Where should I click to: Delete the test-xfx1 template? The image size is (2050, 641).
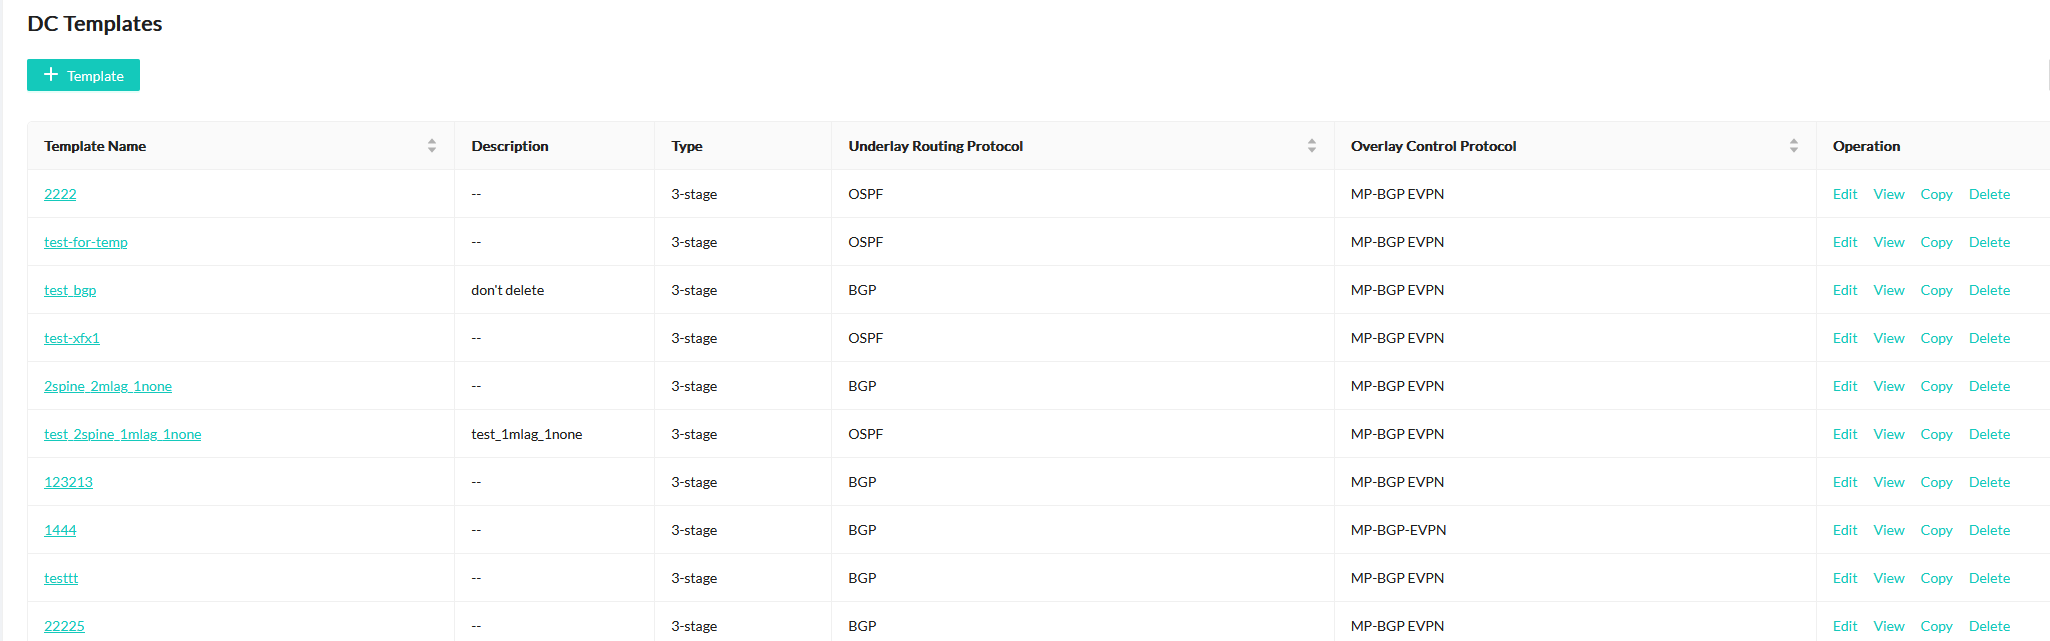(x=1989, y=338)
